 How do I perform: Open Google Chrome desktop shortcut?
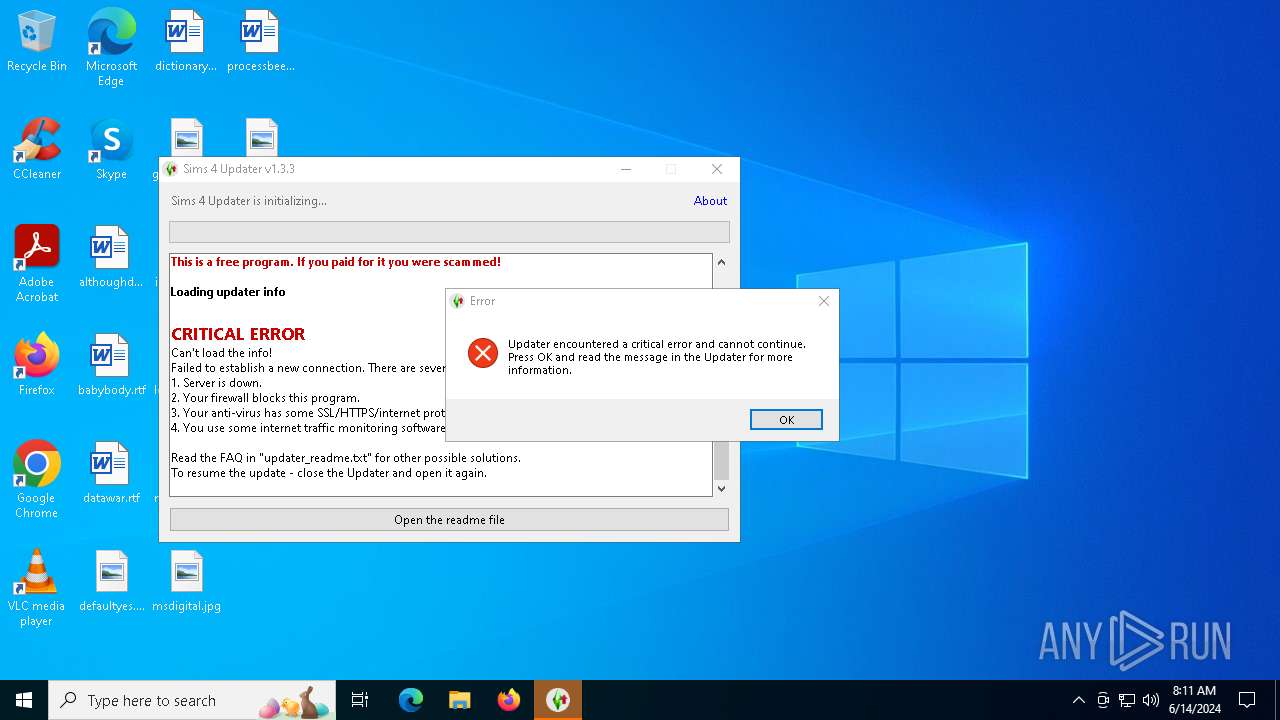pyautogui.click(x=37, y=479)
